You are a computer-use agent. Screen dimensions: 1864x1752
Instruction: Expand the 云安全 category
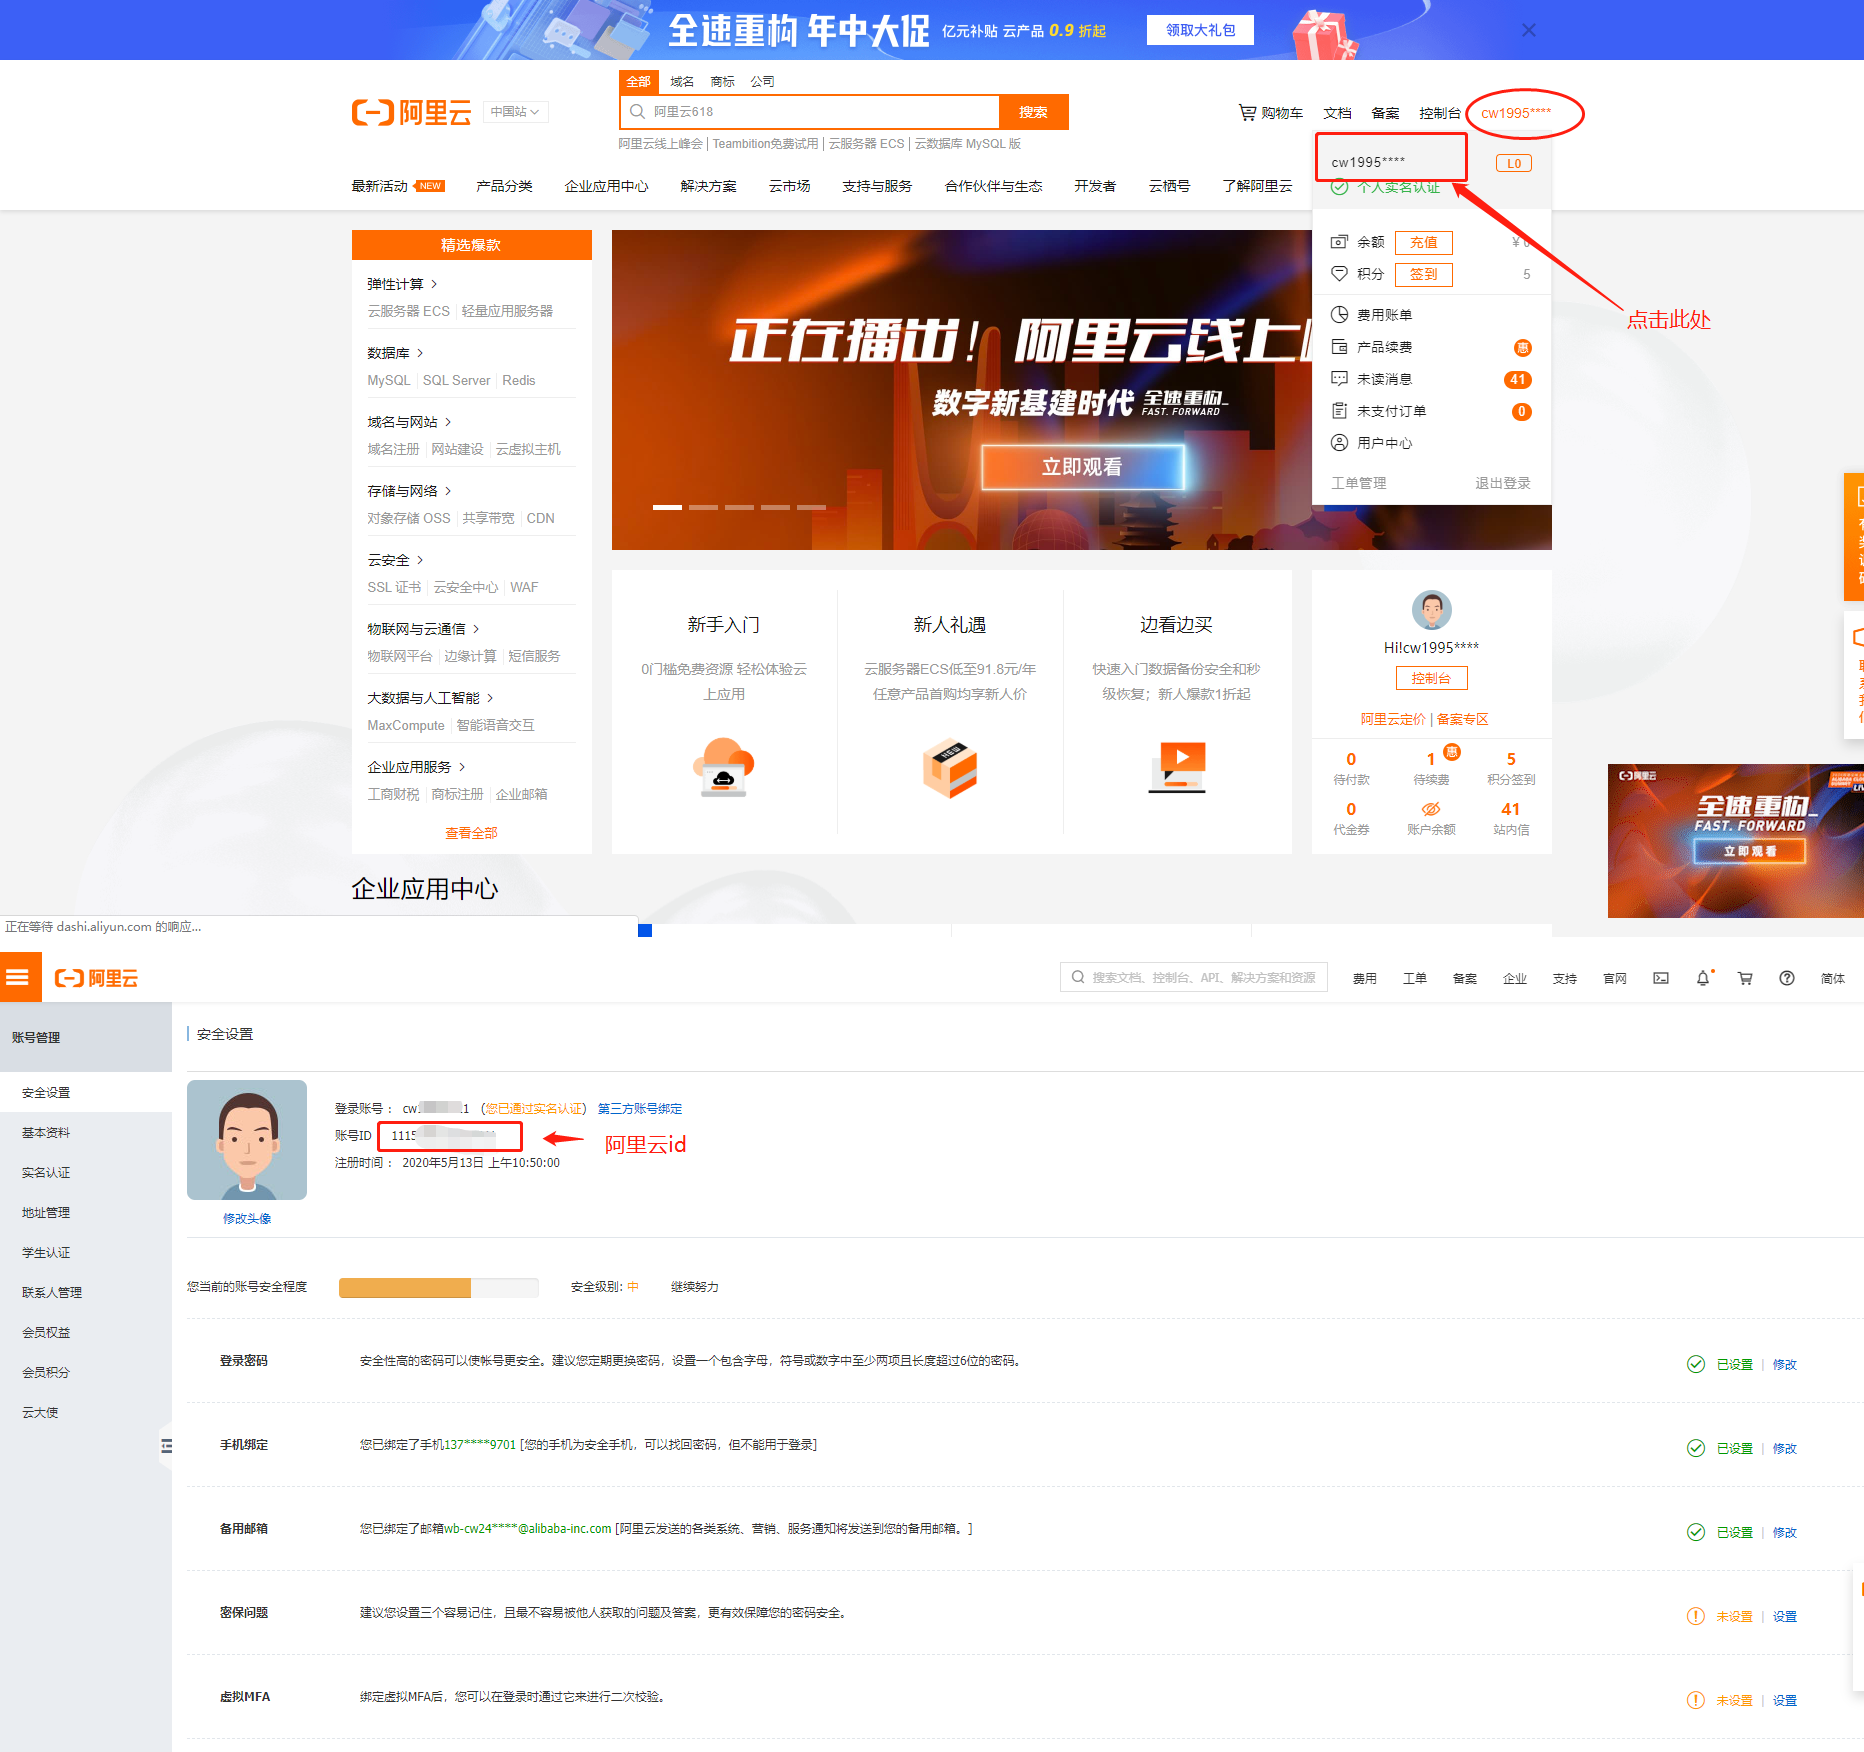click(395, 560)
